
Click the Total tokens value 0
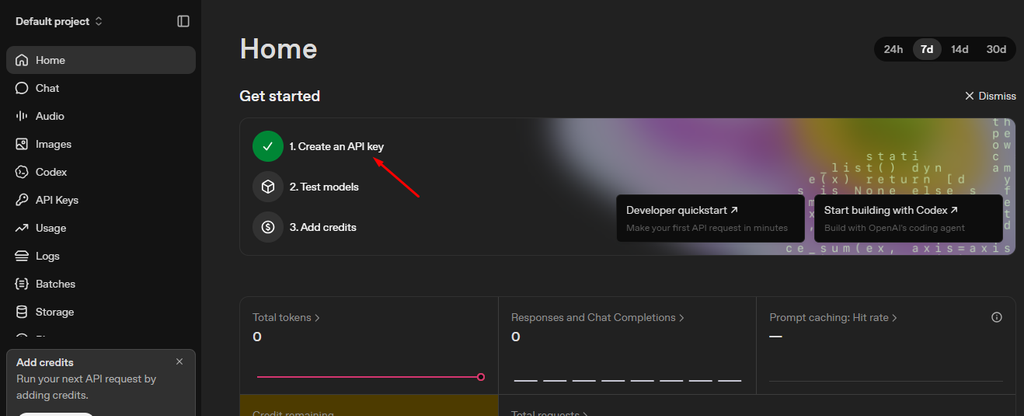[x=257, y=337]
